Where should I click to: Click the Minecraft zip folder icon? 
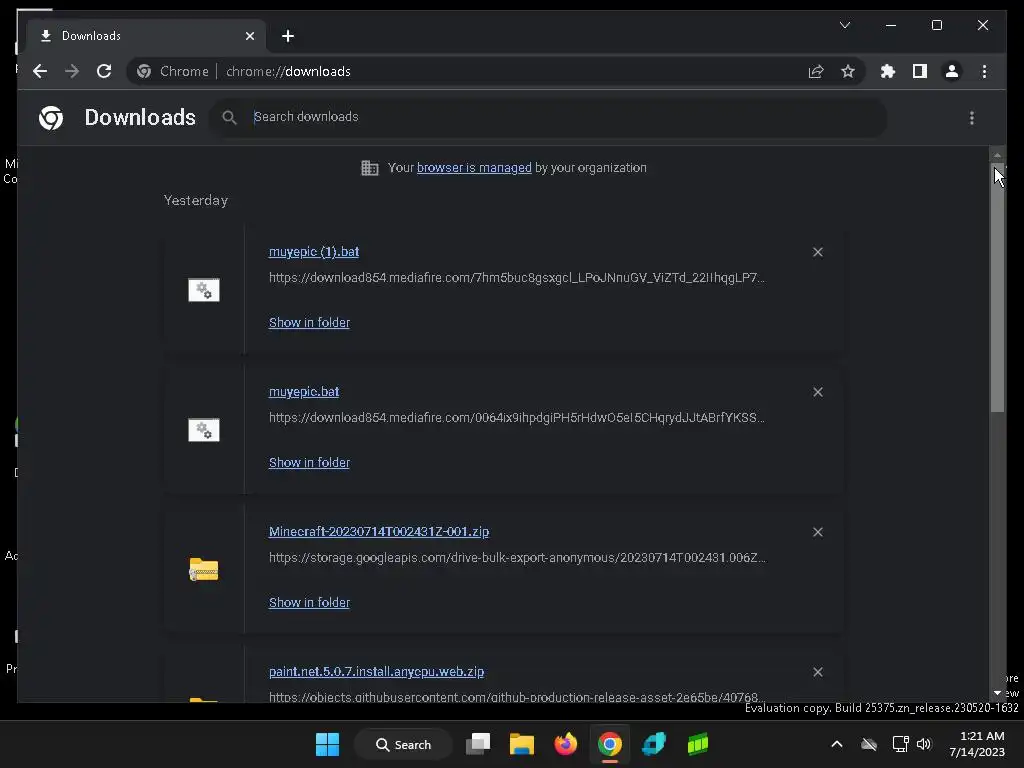[204, 569]
